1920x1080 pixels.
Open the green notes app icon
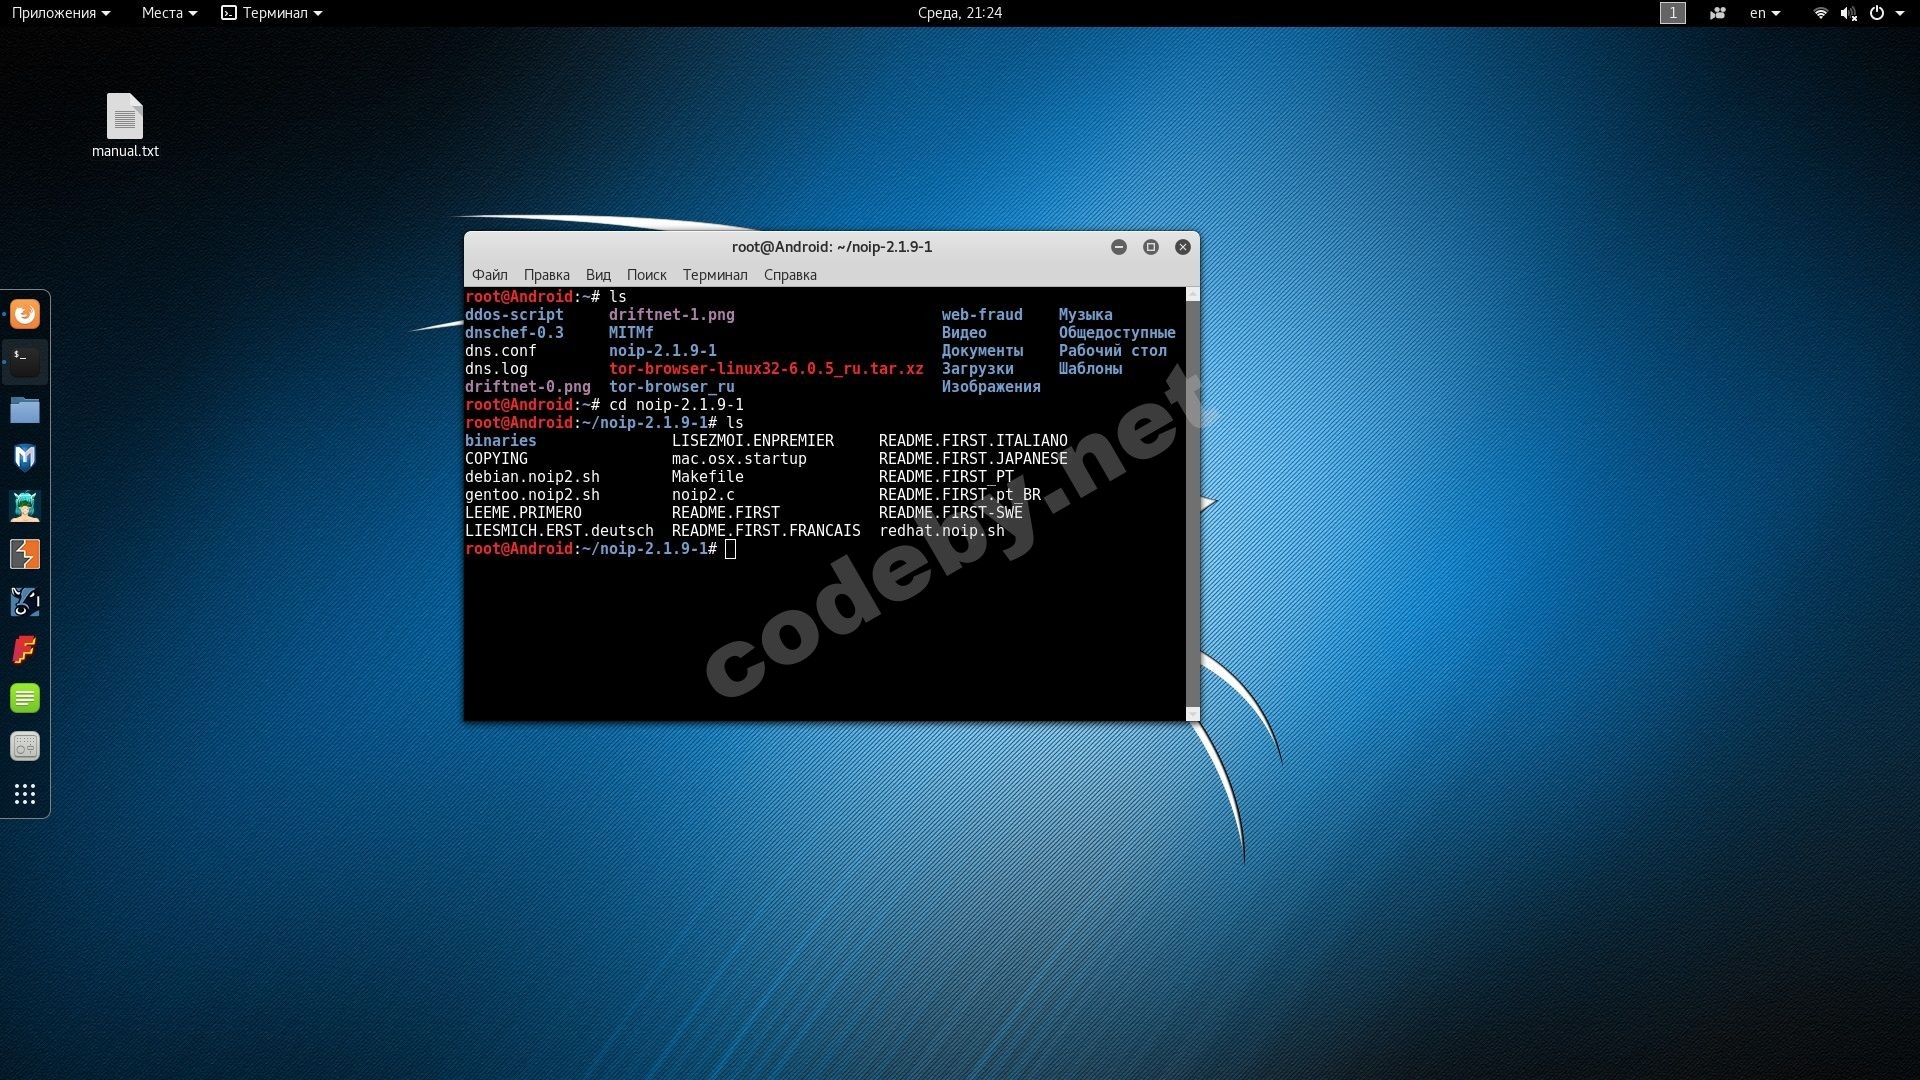[x=25, y=698]
